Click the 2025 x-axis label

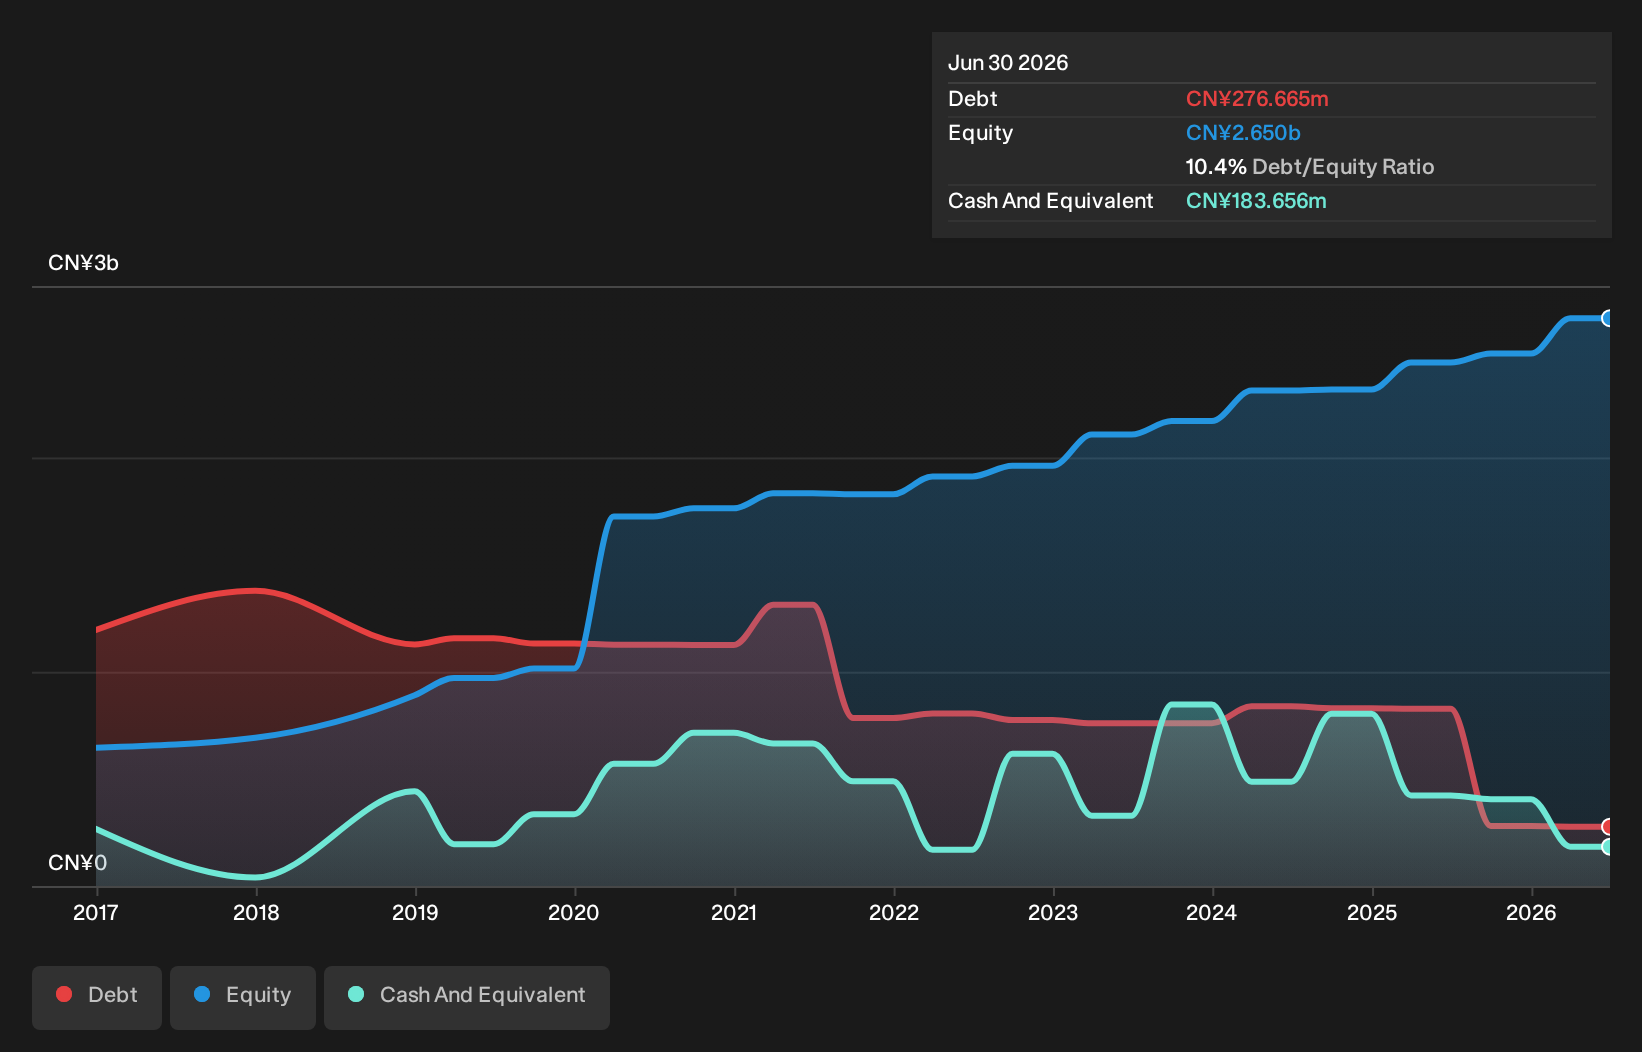[1372, 912]
